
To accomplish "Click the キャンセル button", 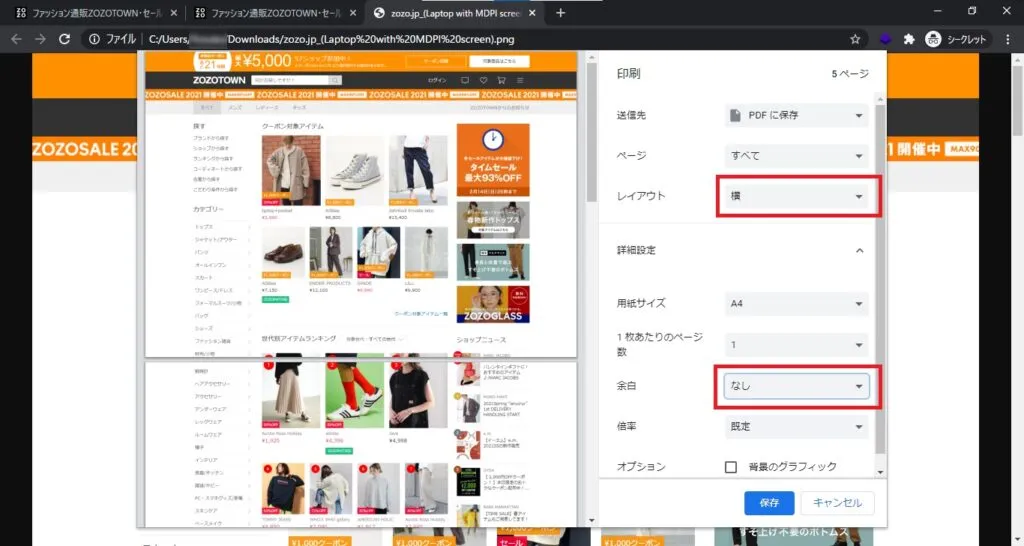I will pyautogui.click(x=837, y=503).
